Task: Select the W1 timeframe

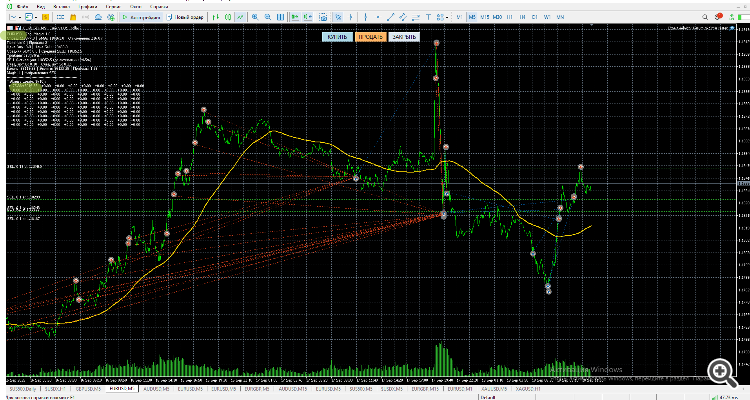Action: [x=547, y=17]
